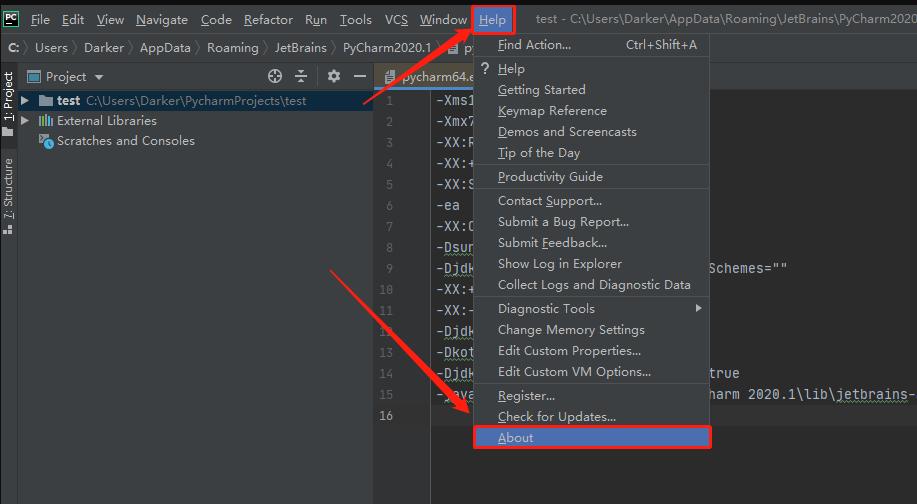
Task: Select Scratches and Consoles tree row
Action: click(x=195, y=141)
